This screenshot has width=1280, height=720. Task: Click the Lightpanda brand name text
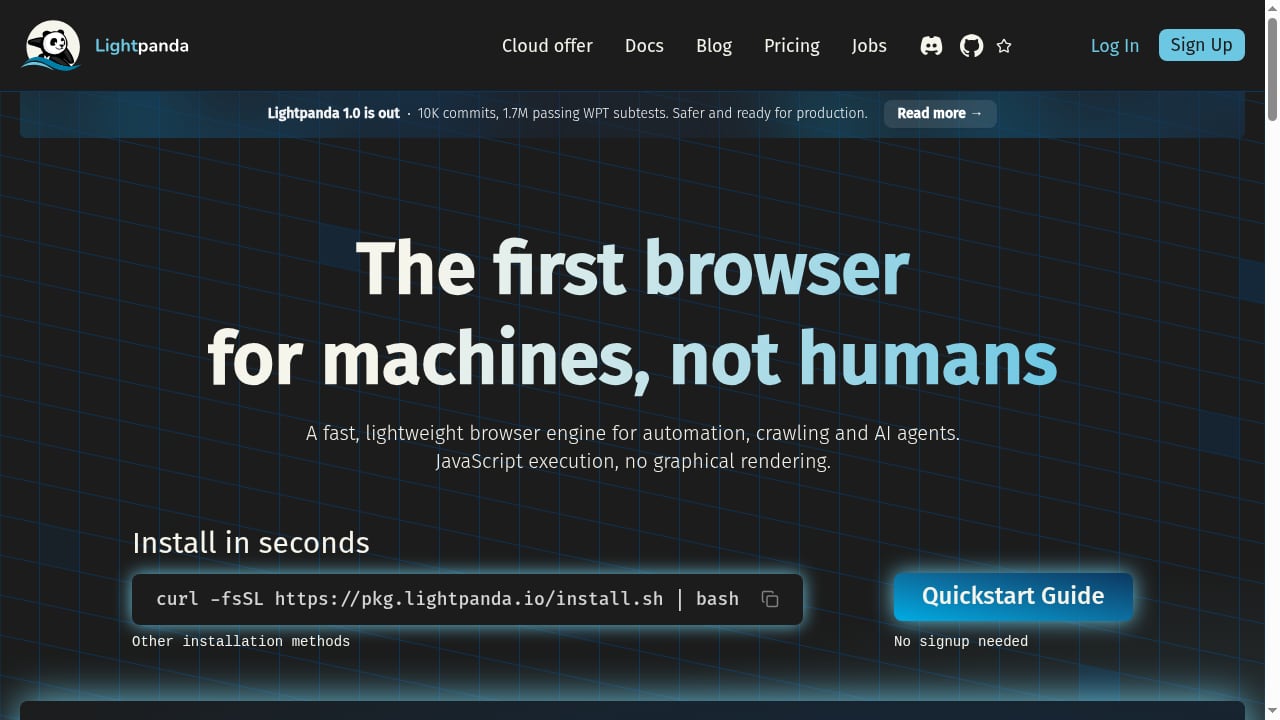click(142, 46)
